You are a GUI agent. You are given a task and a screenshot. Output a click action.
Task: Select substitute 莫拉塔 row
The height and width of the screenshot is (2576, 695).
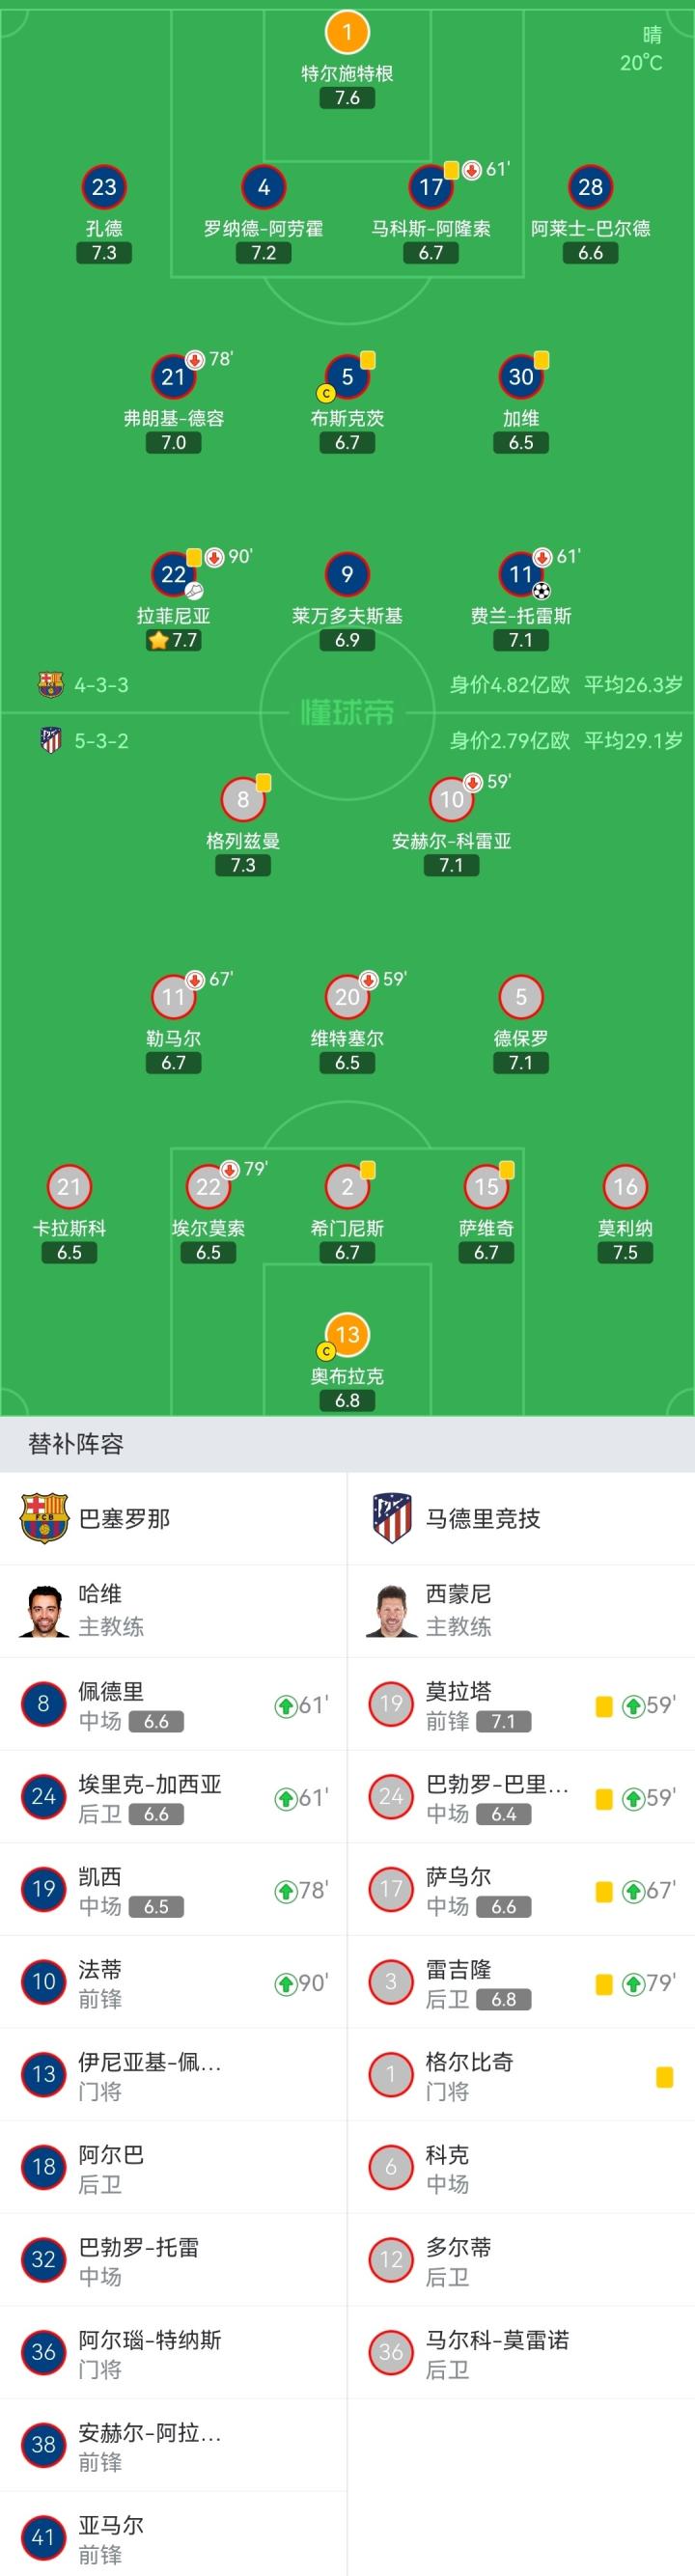pos(520,1705)
